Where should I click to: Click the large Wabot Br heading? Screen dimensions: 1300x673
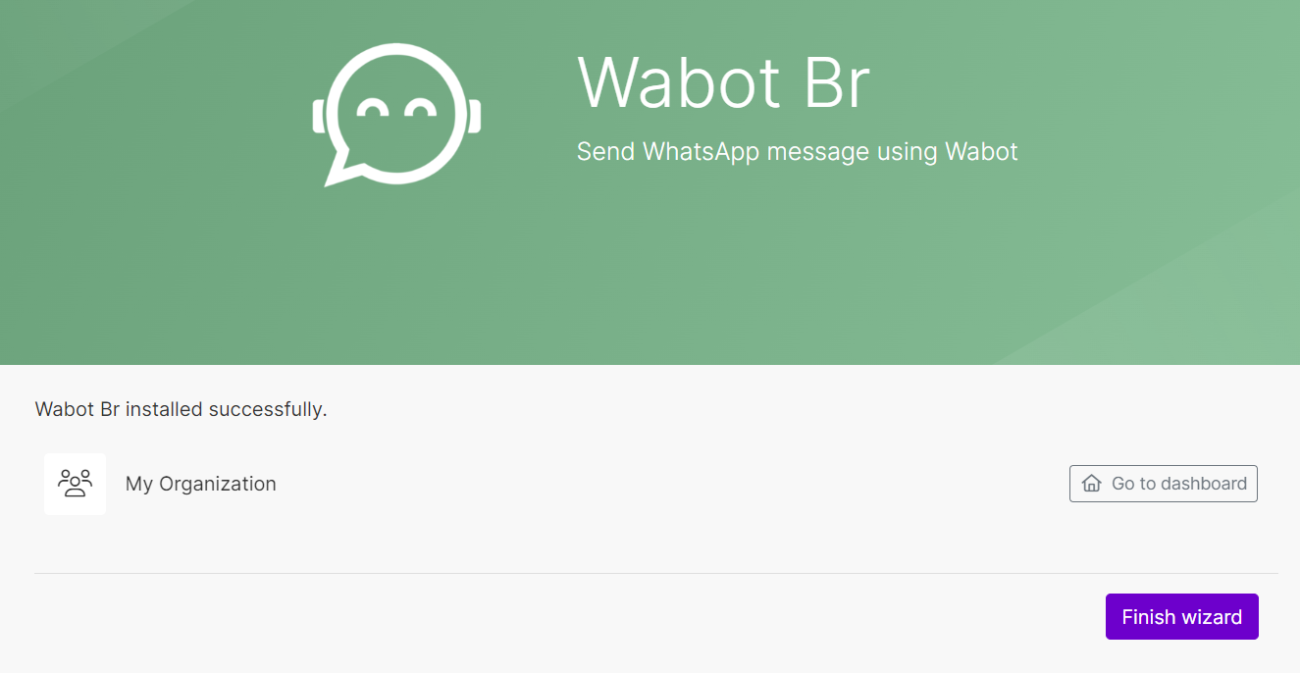click(x=723, y=83)
